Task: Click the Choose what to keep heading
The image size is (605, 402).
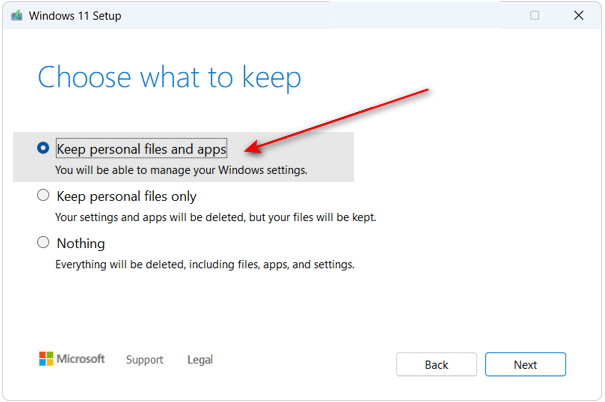Action: pyautogui.click(x=169, y=78)
